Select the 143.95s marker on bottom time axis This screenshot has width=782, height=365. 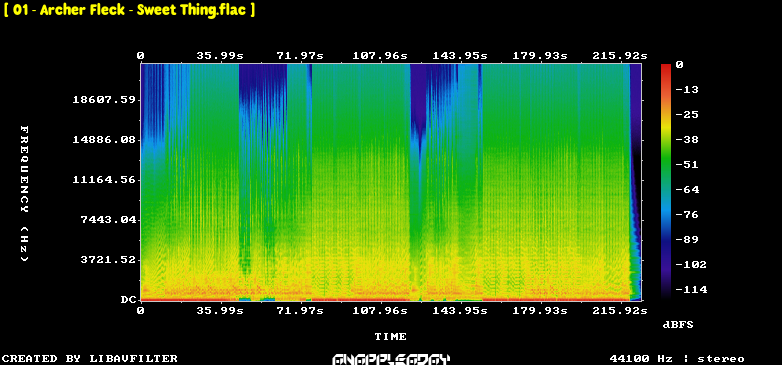point(460,311)
